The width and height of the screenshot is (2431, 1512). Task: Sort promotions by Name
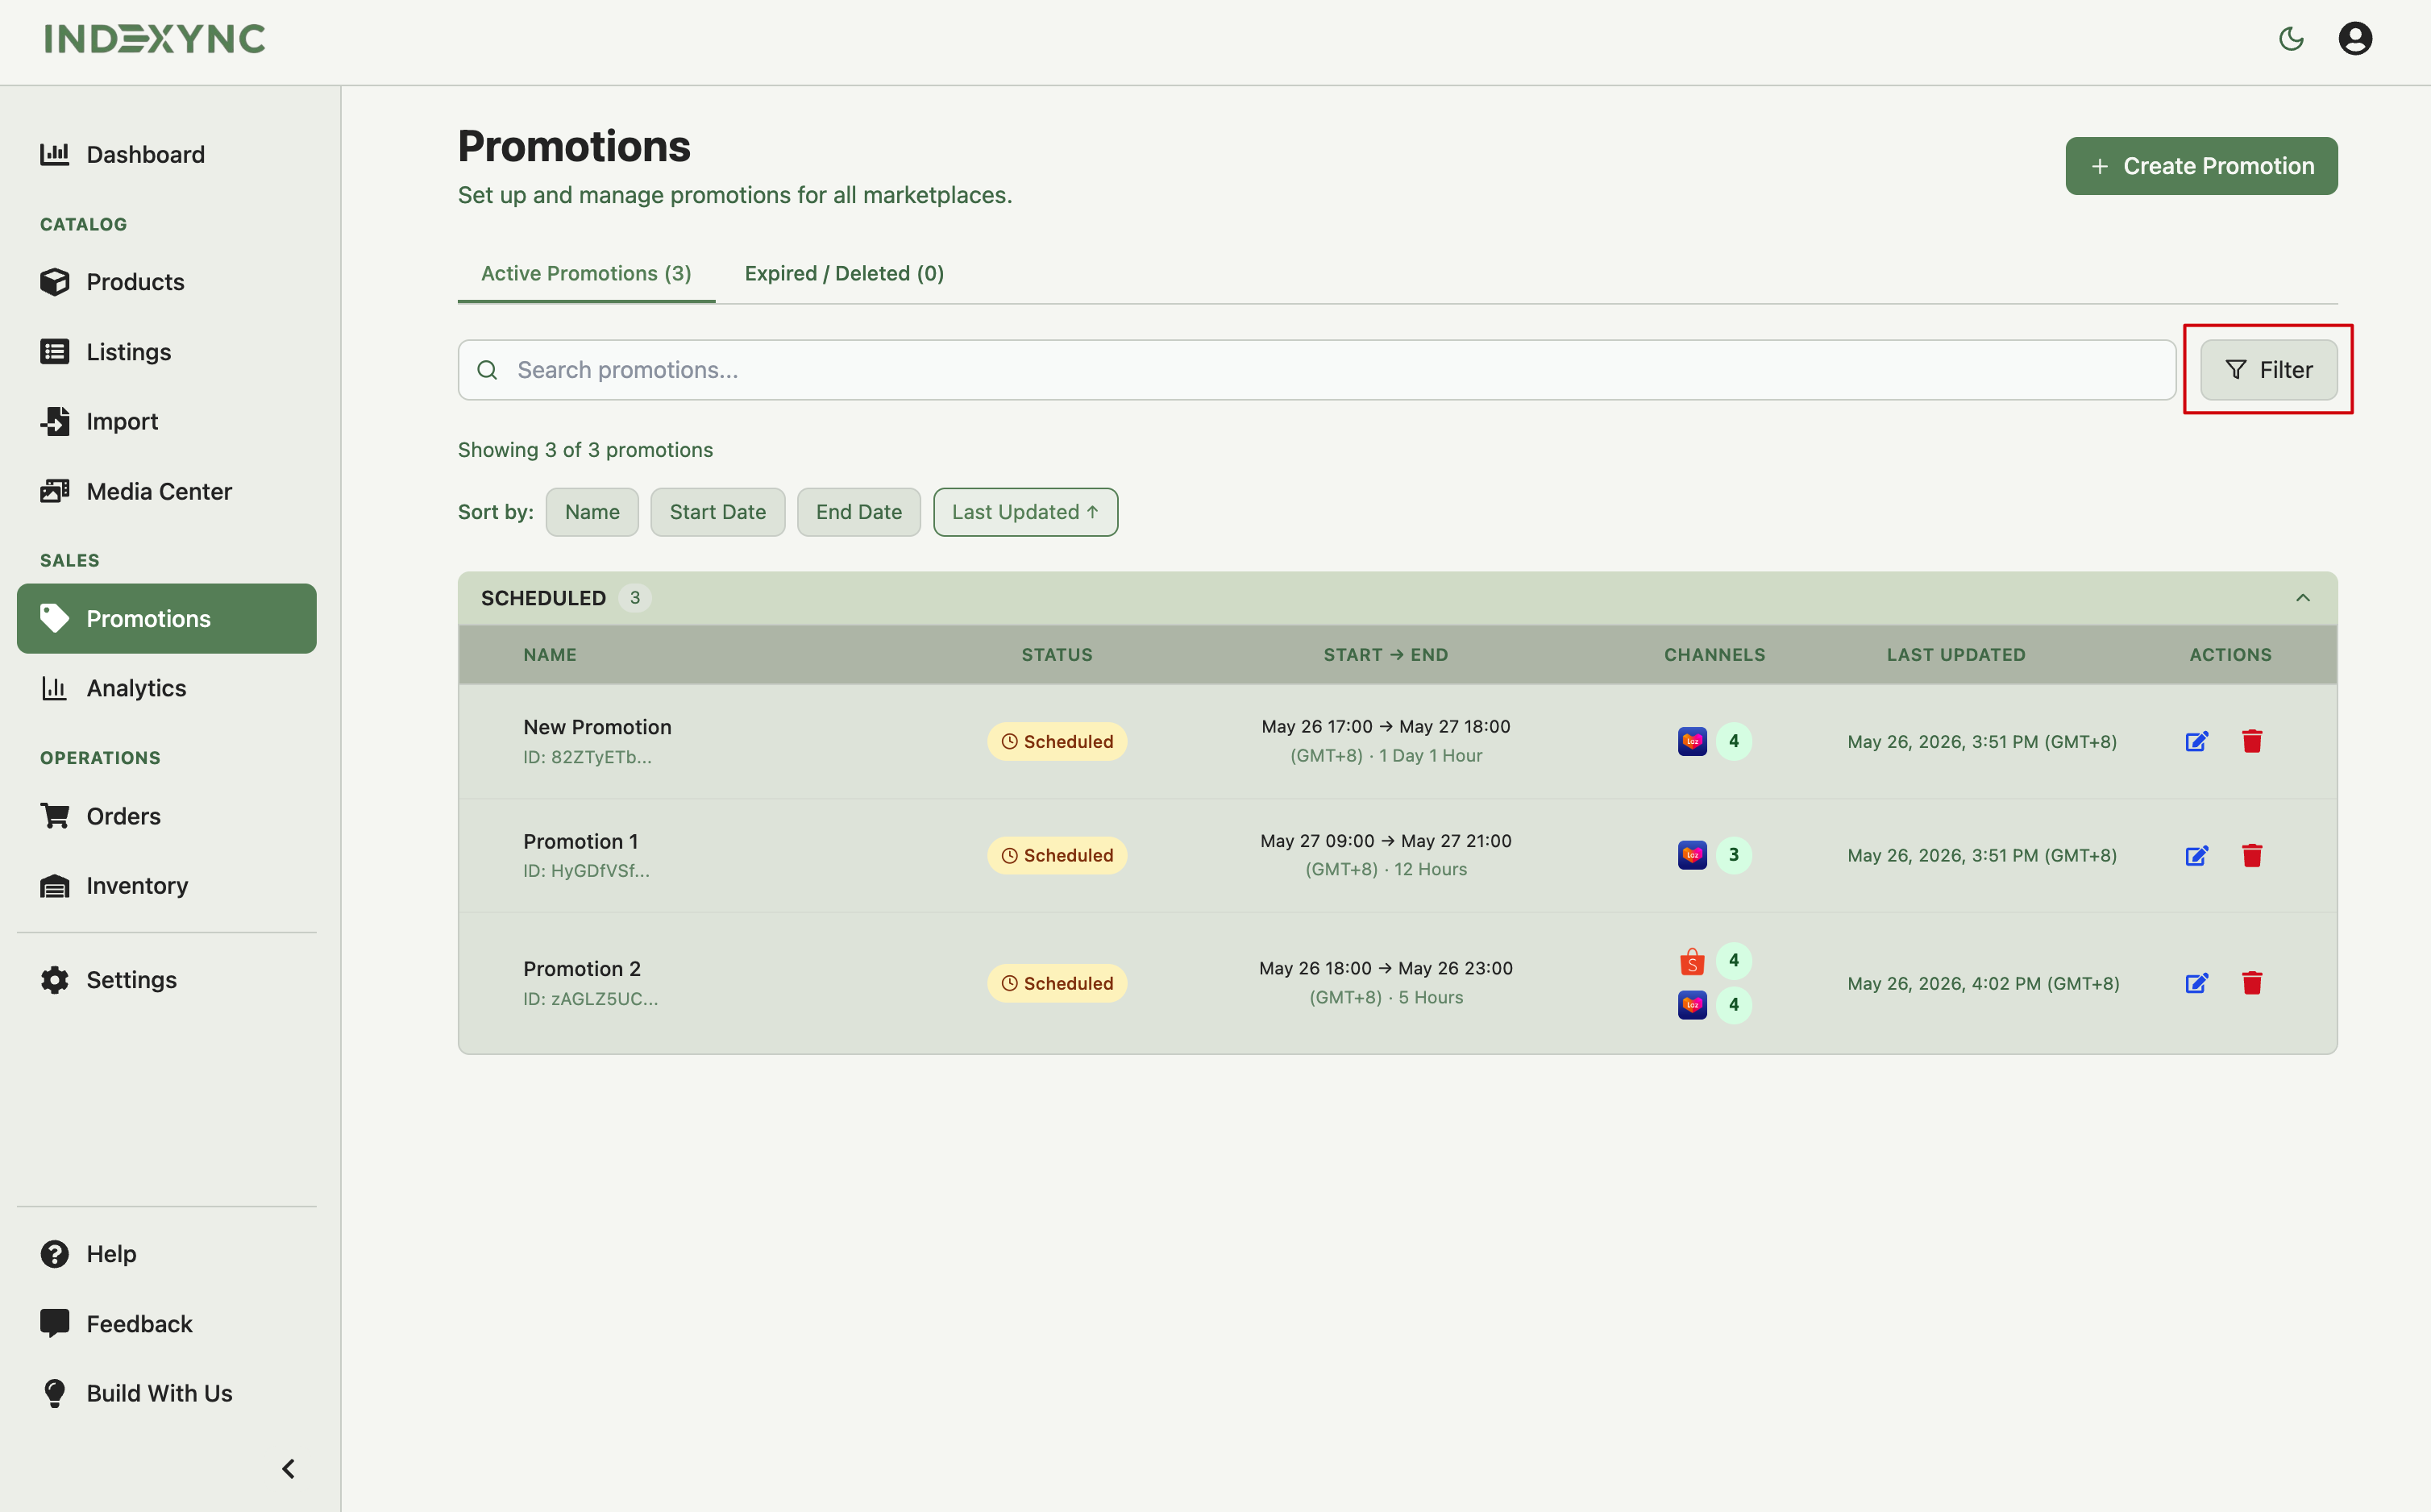tap(592, 512)
